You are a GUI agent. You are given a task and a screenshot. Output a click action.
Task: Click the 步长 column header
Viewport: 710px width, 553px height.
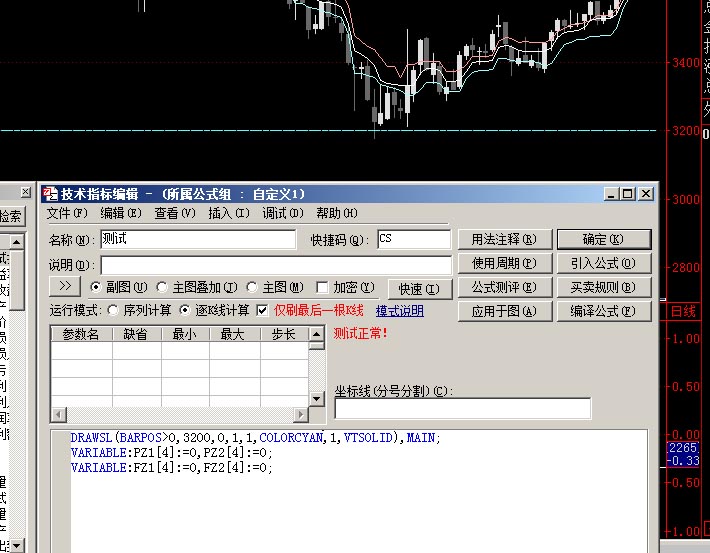(x=284, y=334)
